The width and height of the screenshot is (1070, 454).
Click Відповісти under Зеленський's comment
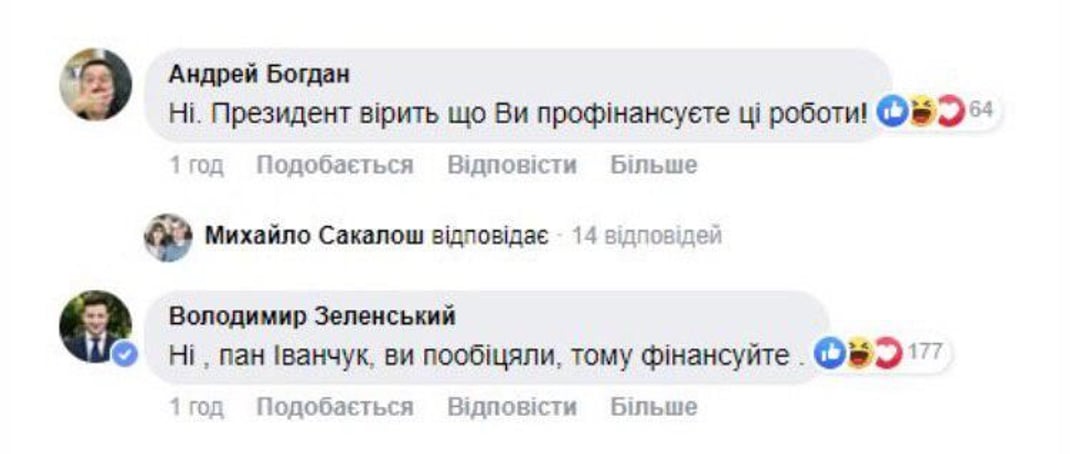coord(511,407)
